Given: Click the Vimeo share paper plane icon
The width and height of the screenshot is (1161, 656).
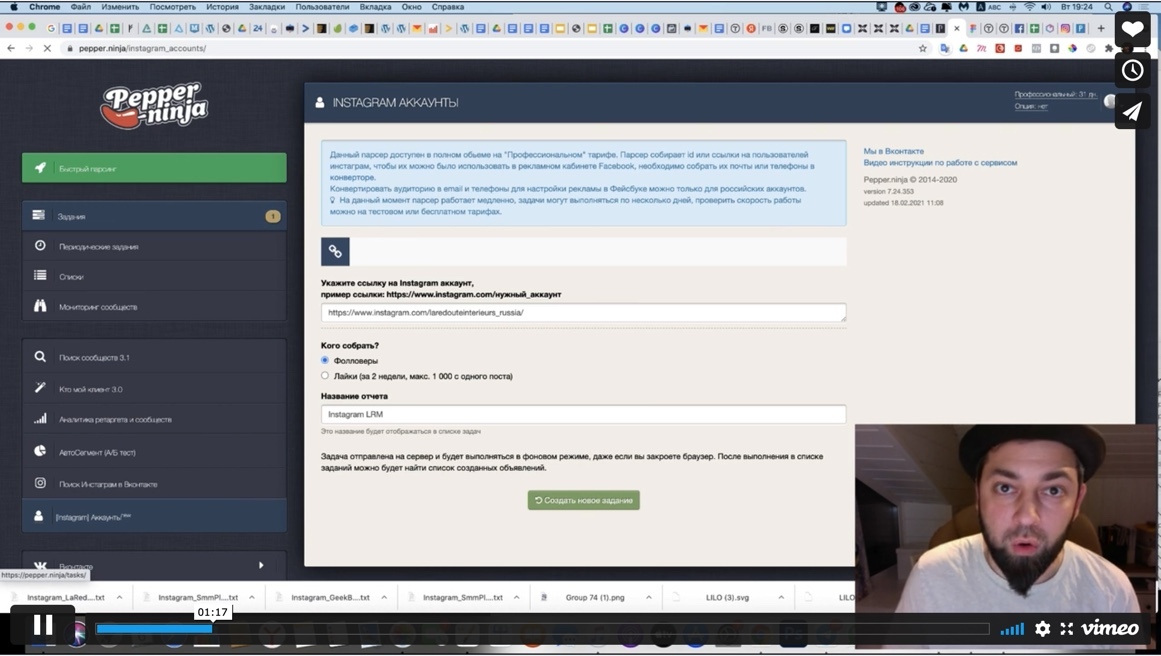Looking at the screenshot, I should [x=1132, y=111].
